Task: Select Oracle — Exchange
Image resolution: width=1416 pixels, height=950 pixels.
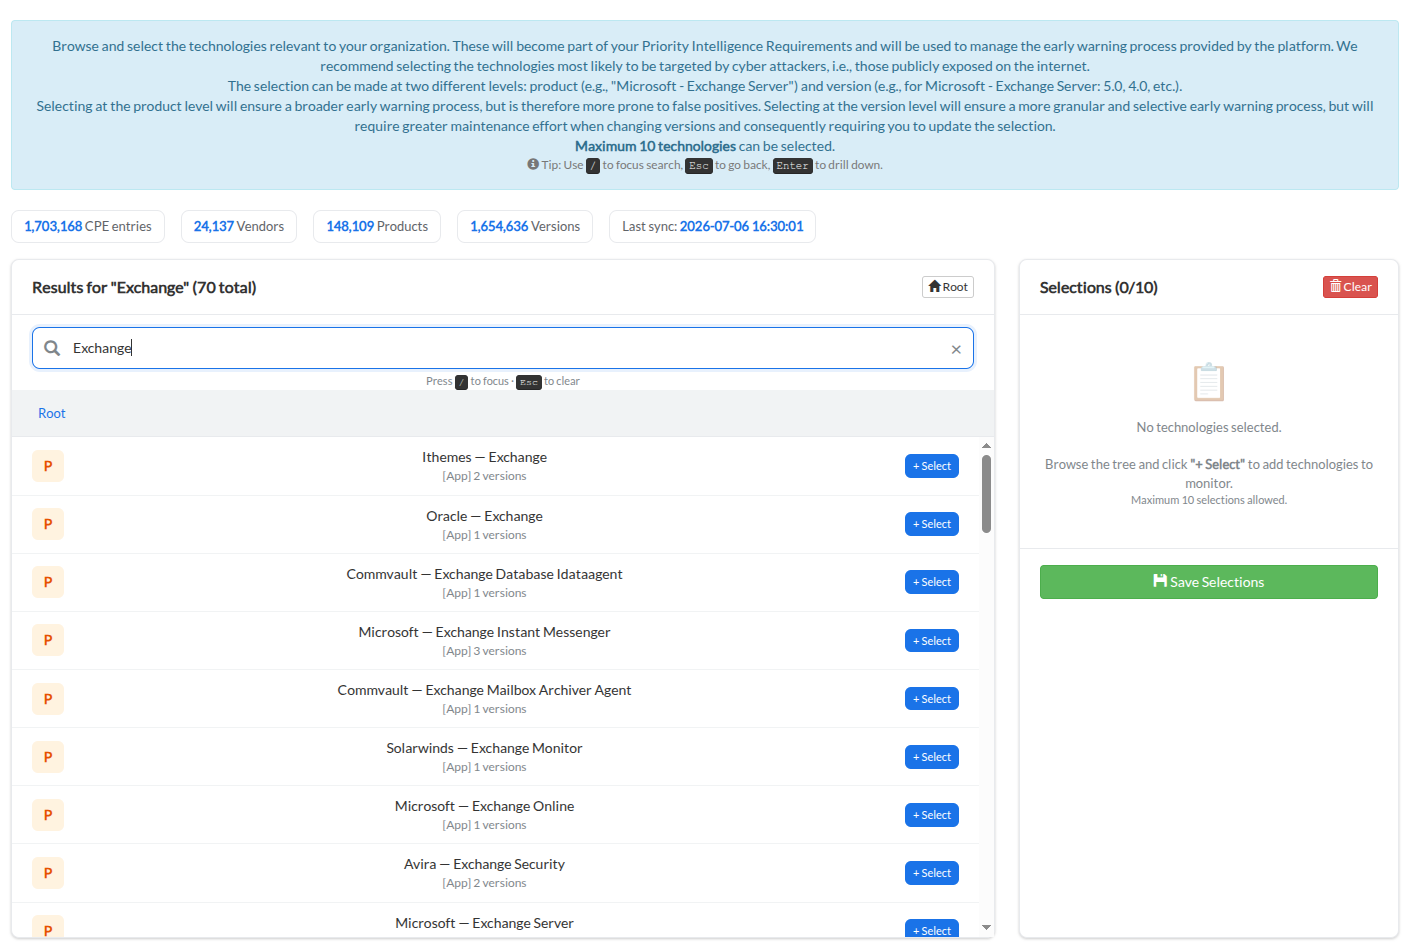Action: pos(932,524)
